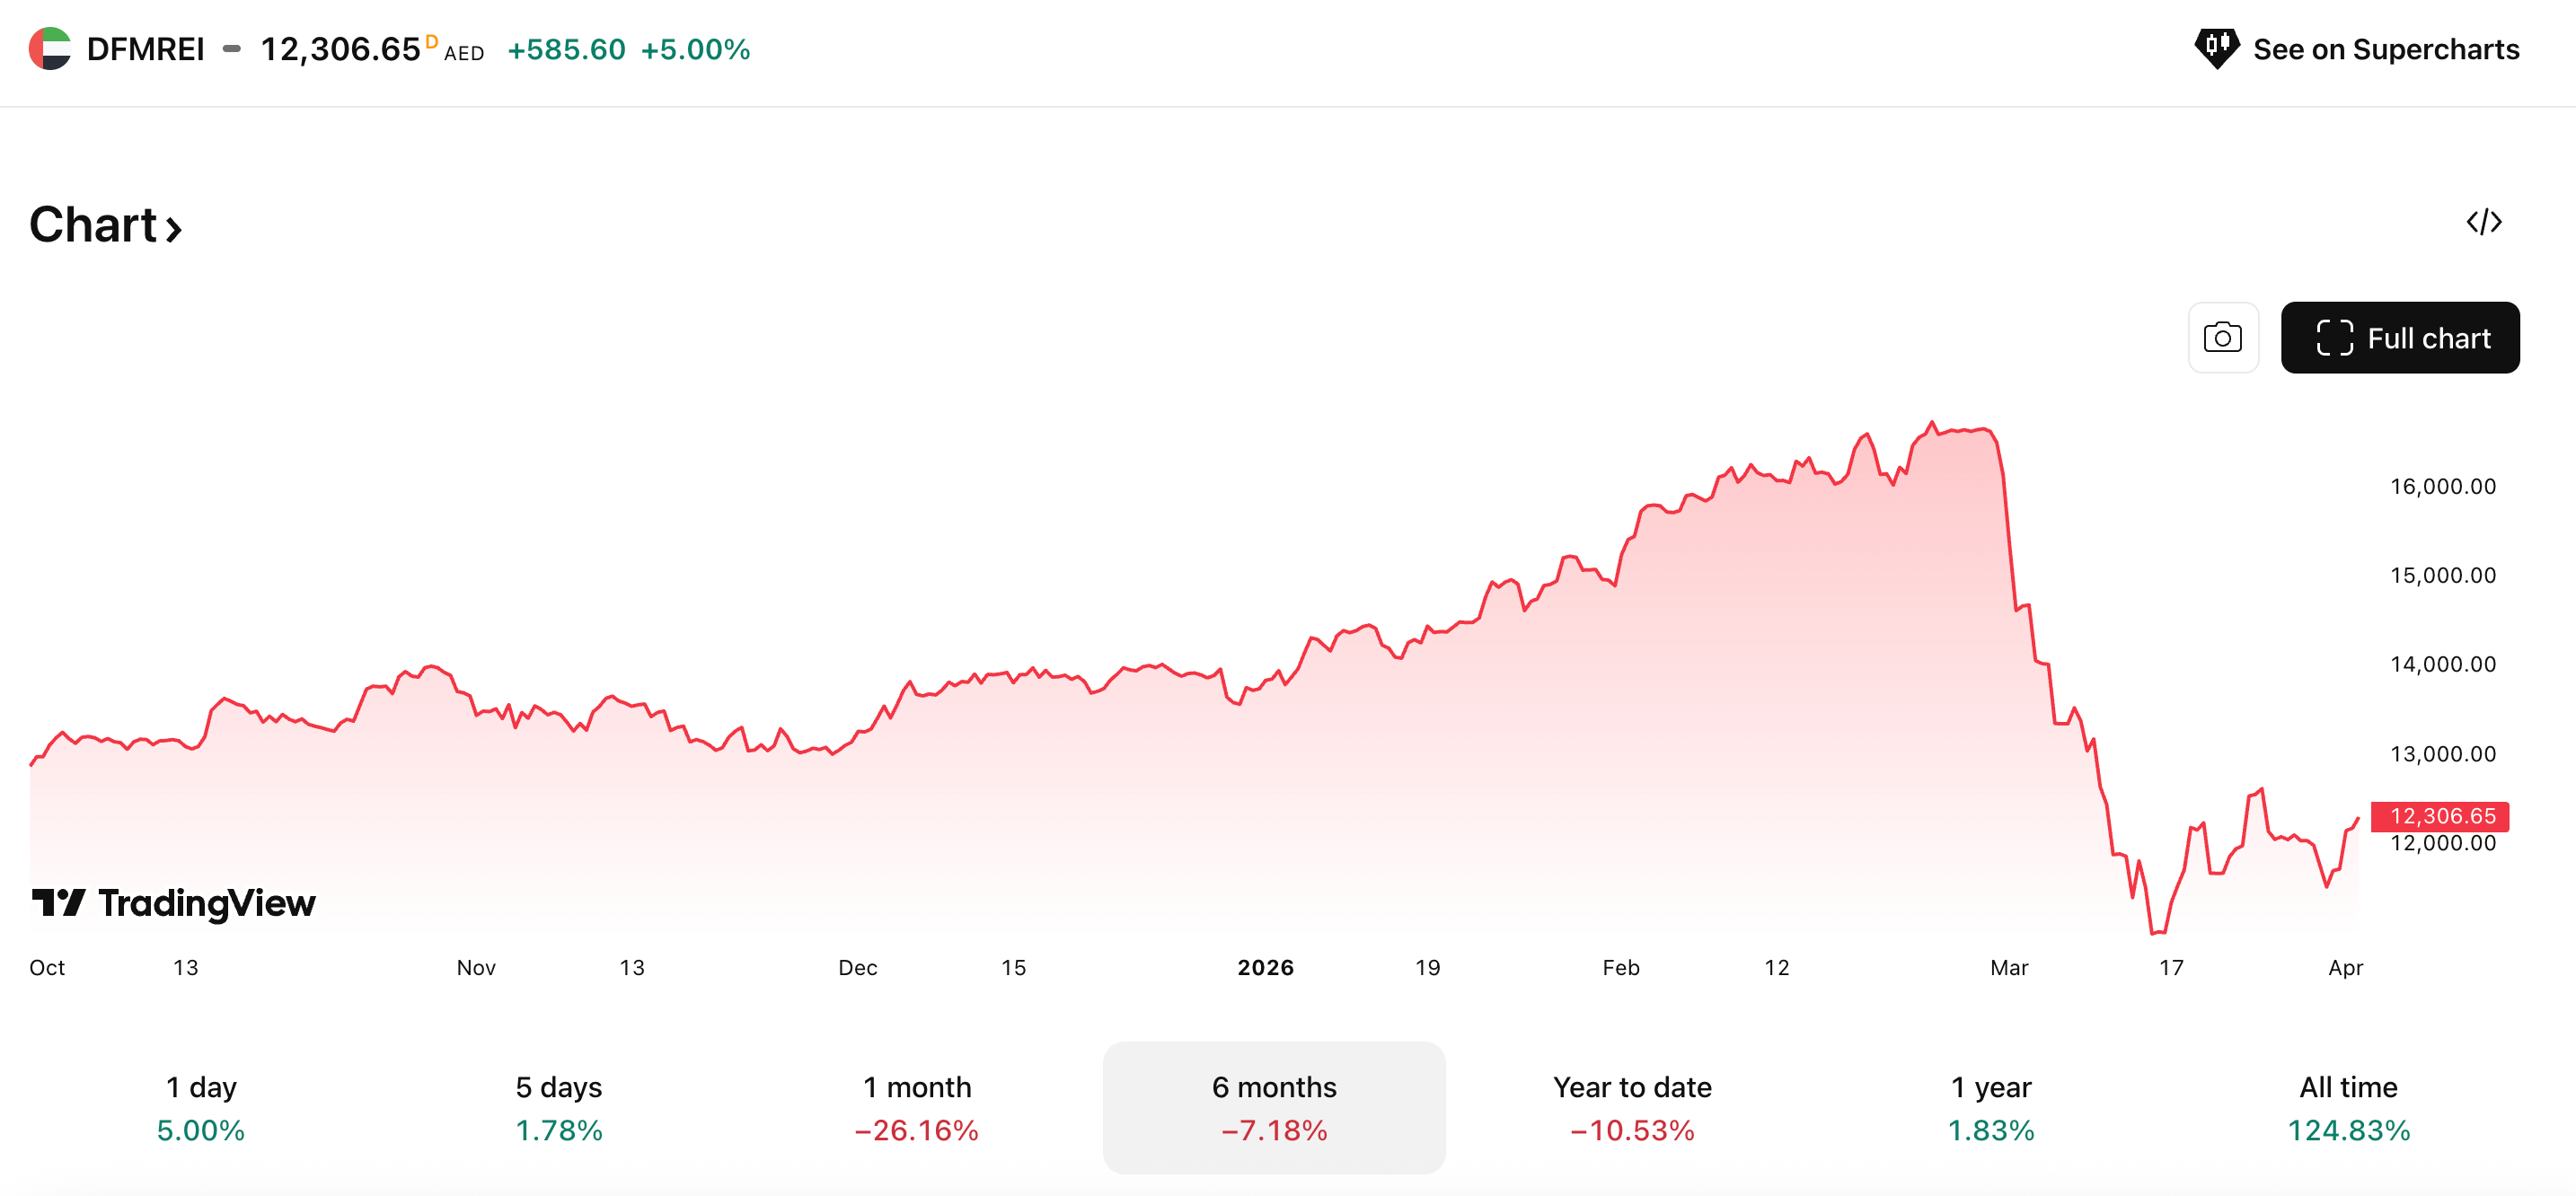Click the UAE flag icon beside DFMREI
2576x1196 pixels.
[50, 49]
